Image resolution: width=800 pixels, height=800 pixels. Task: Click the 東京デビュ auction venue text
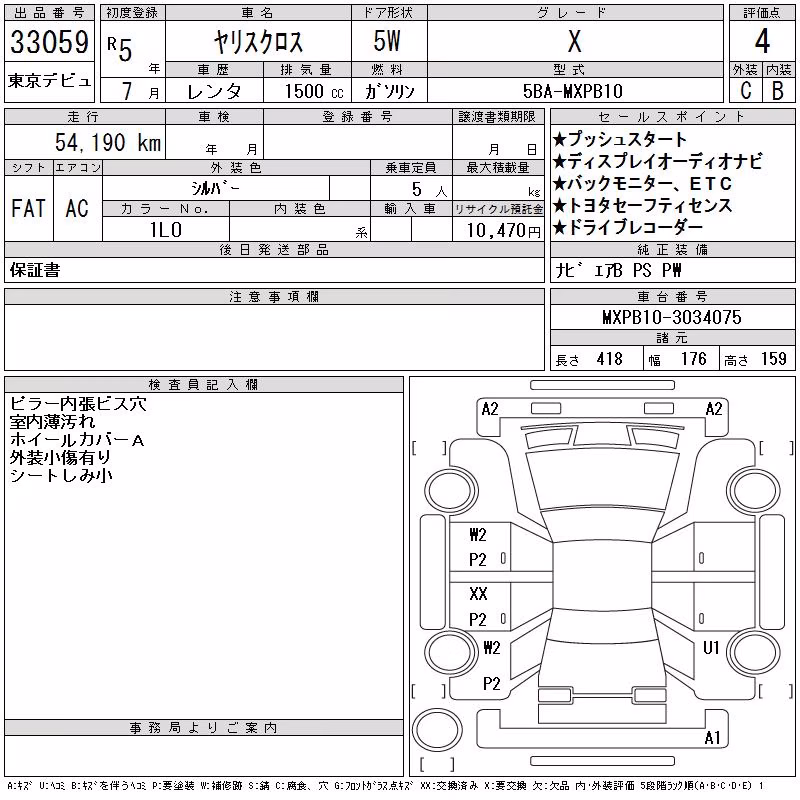click(x=49, y=81)
